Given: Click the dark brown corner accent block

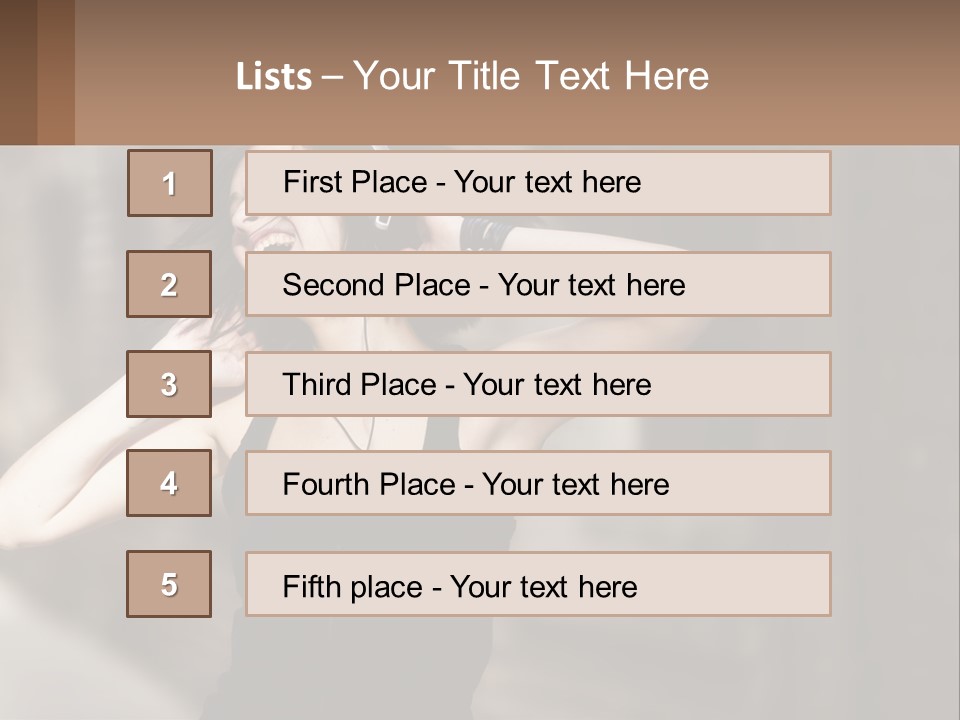Looking at the screenshot, I should tap(18, 72).
